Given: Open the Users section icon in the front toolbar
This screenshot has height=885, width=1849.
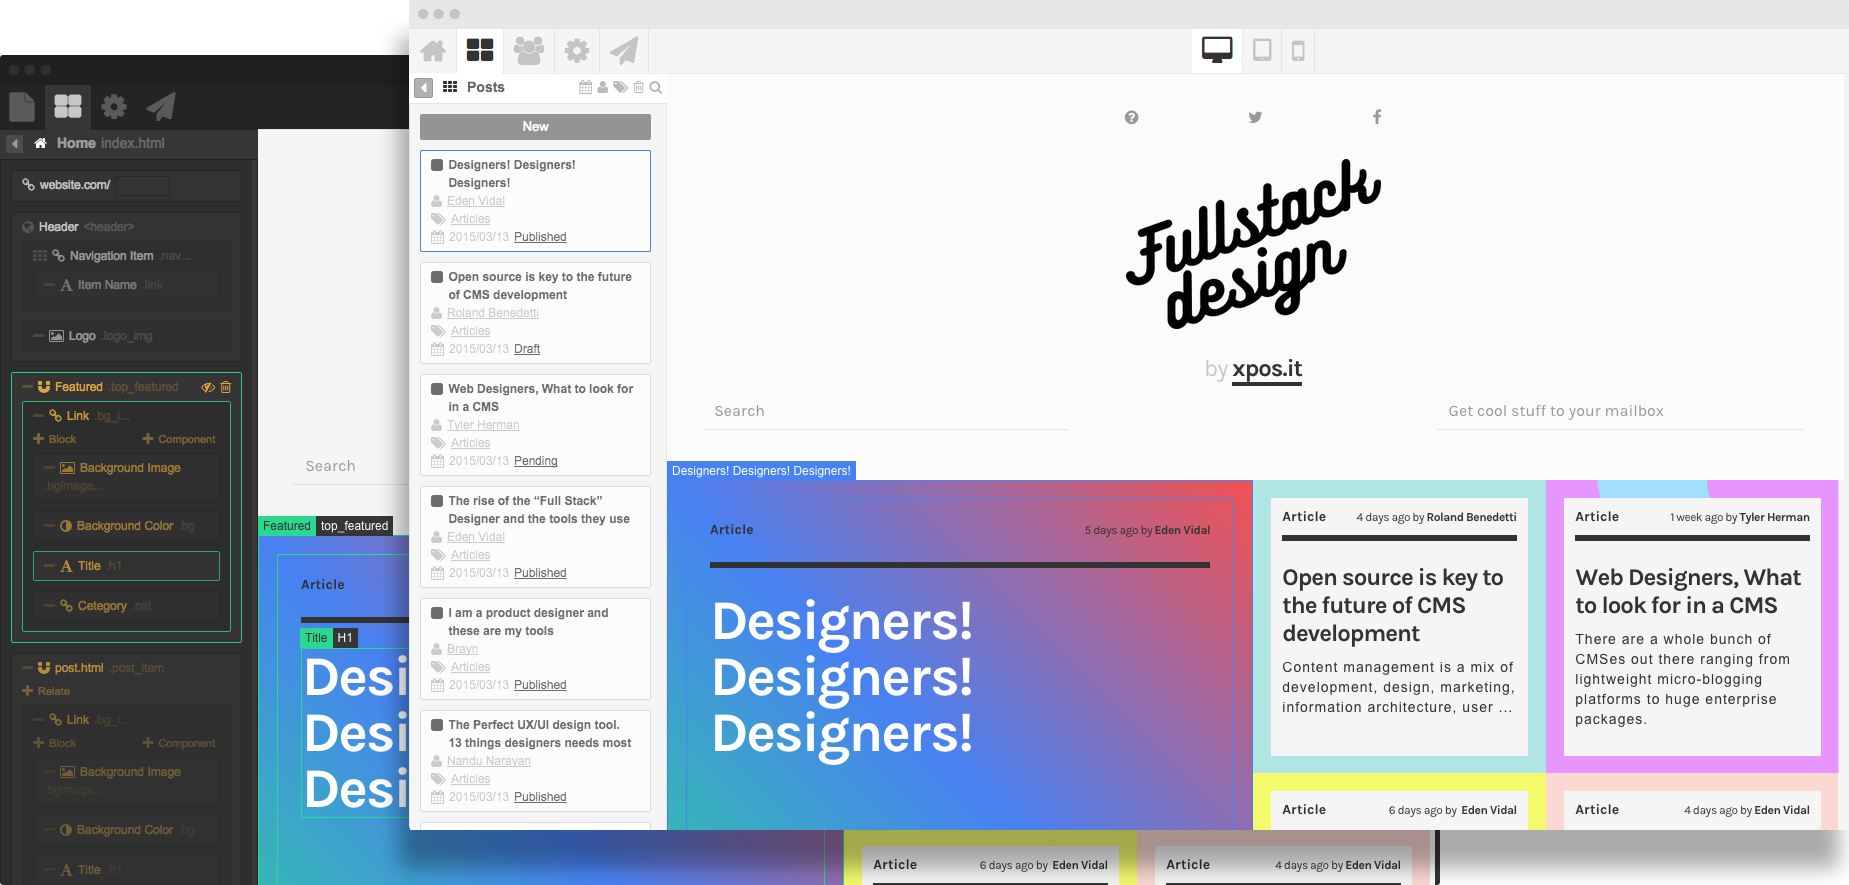Looking at the screenshot, I should coord(529,50).
